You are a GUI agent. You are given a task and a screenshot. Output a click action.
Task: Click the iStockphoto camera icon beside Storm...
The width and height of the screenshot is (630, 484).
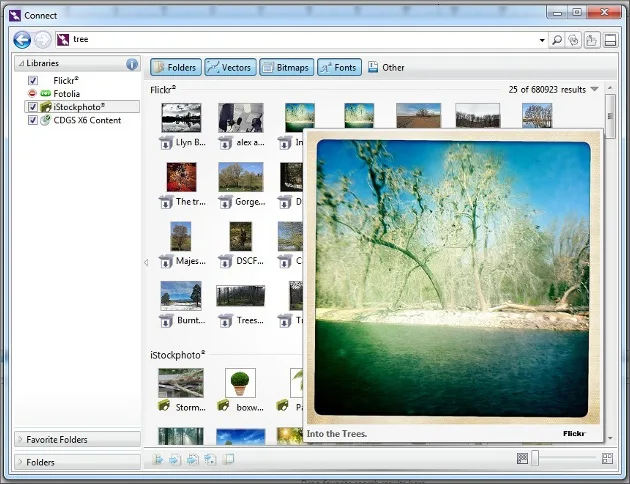pos(164,406)
